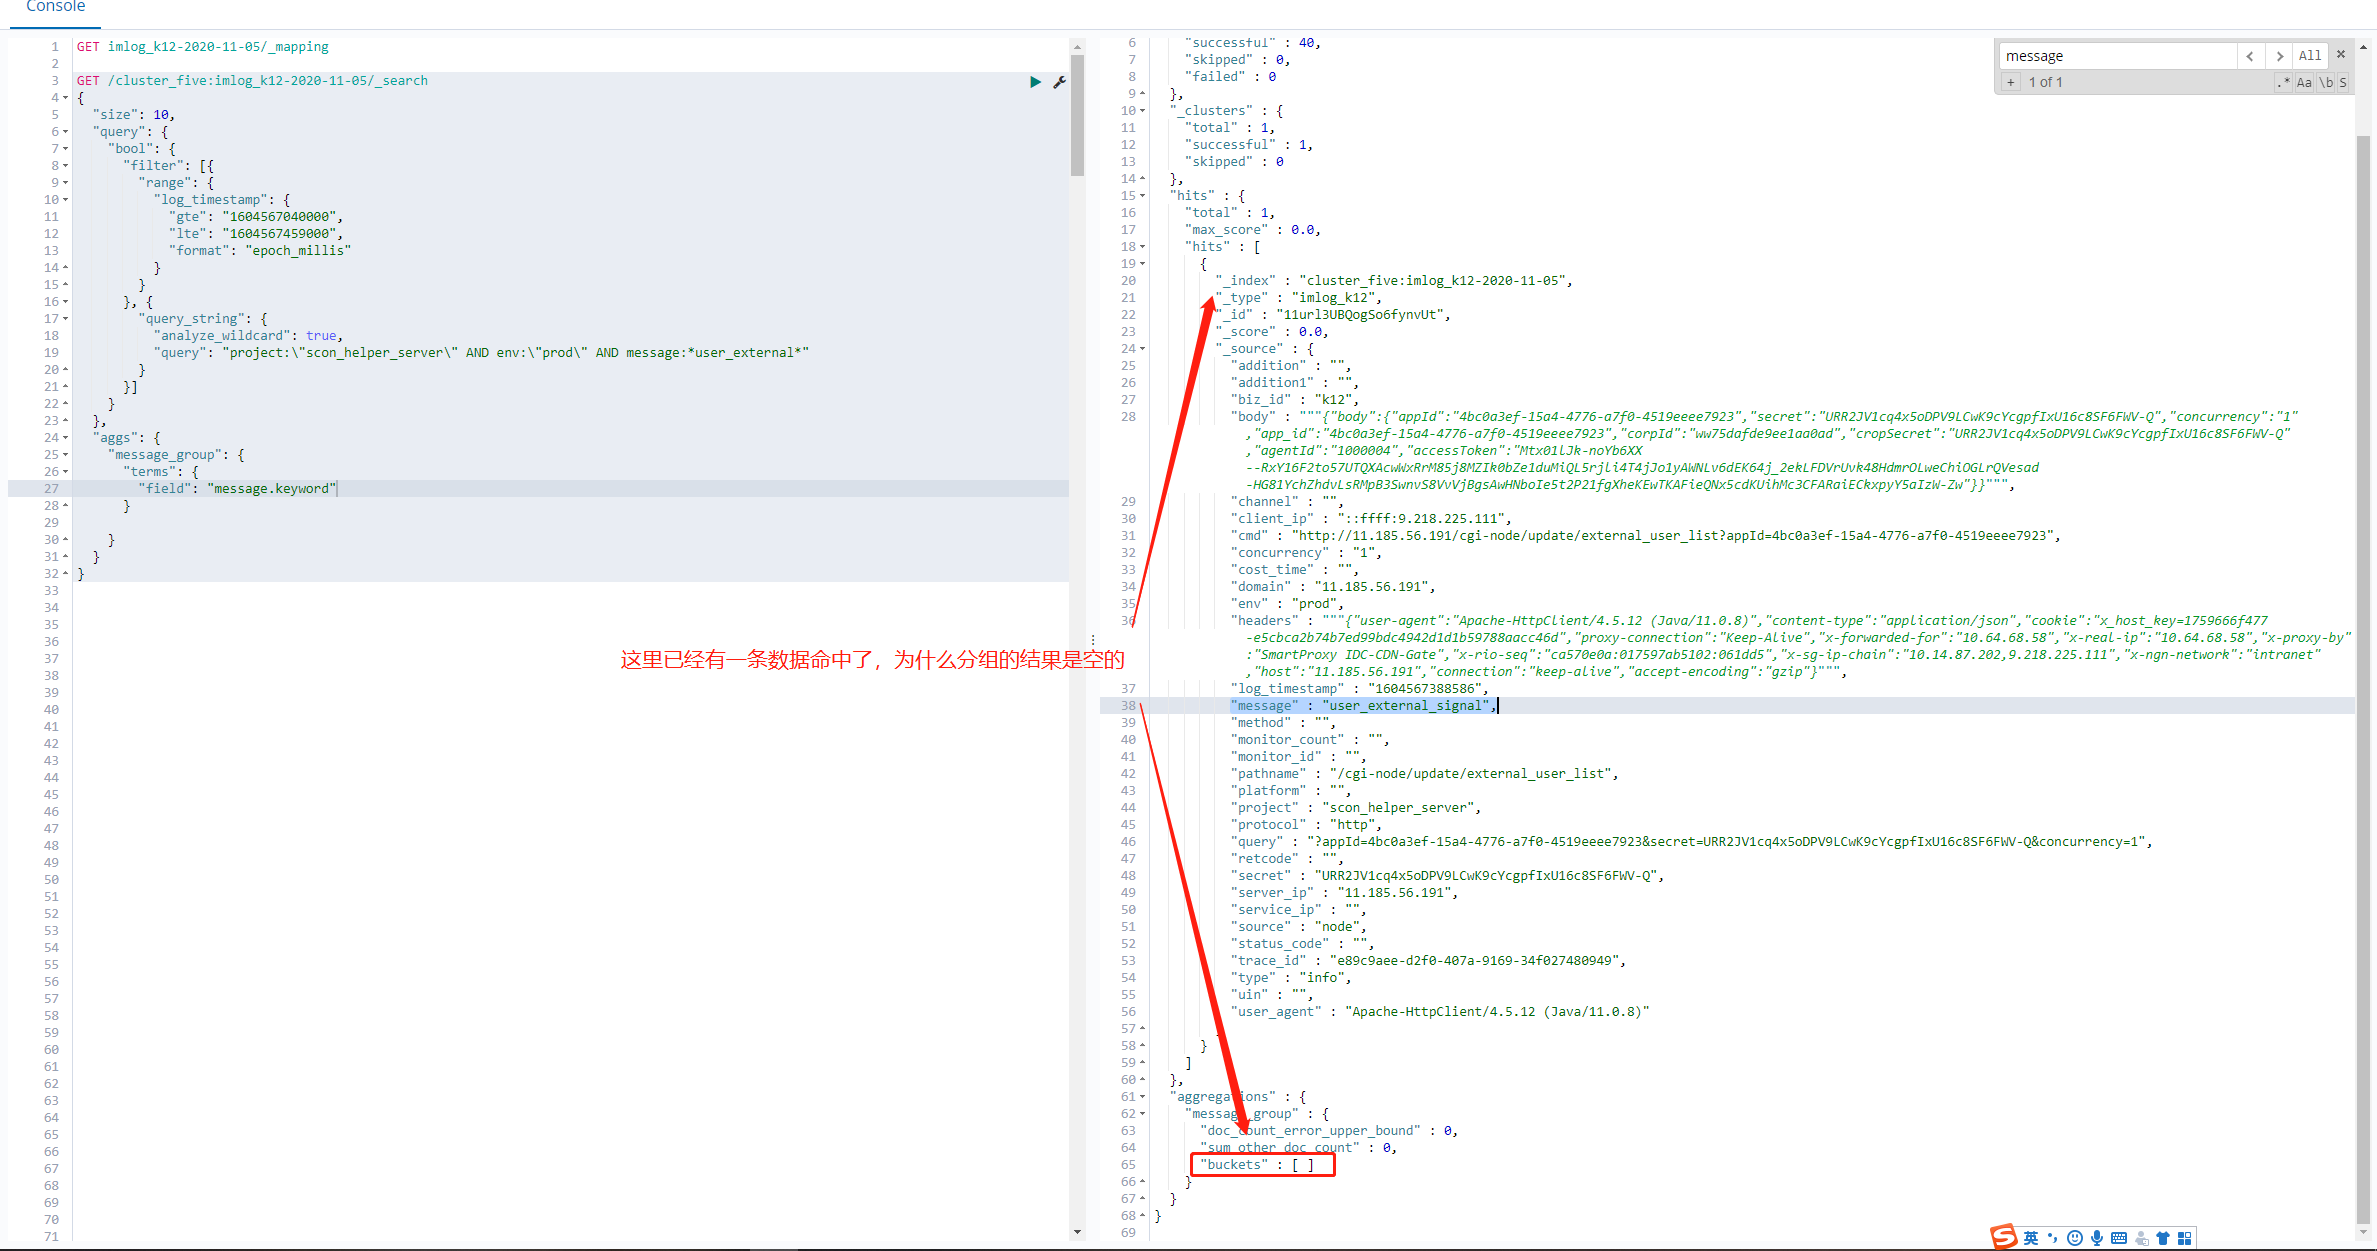Image resolution: width=2377 pixels, height=1251 pixels.
Task: Collapse the response "_clusters" block at line 10
Action: pos(1143,111)
